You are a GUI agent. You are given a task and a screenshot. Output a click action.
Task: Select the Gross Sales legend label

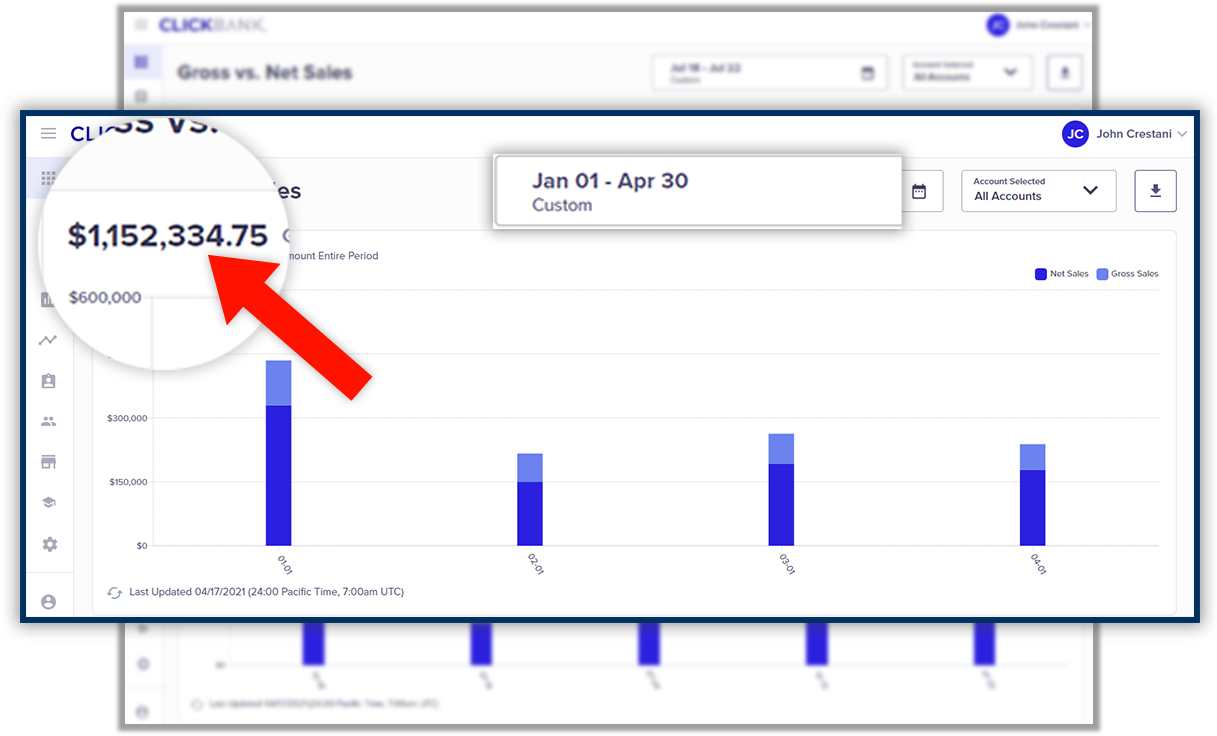click(1135, 274)
